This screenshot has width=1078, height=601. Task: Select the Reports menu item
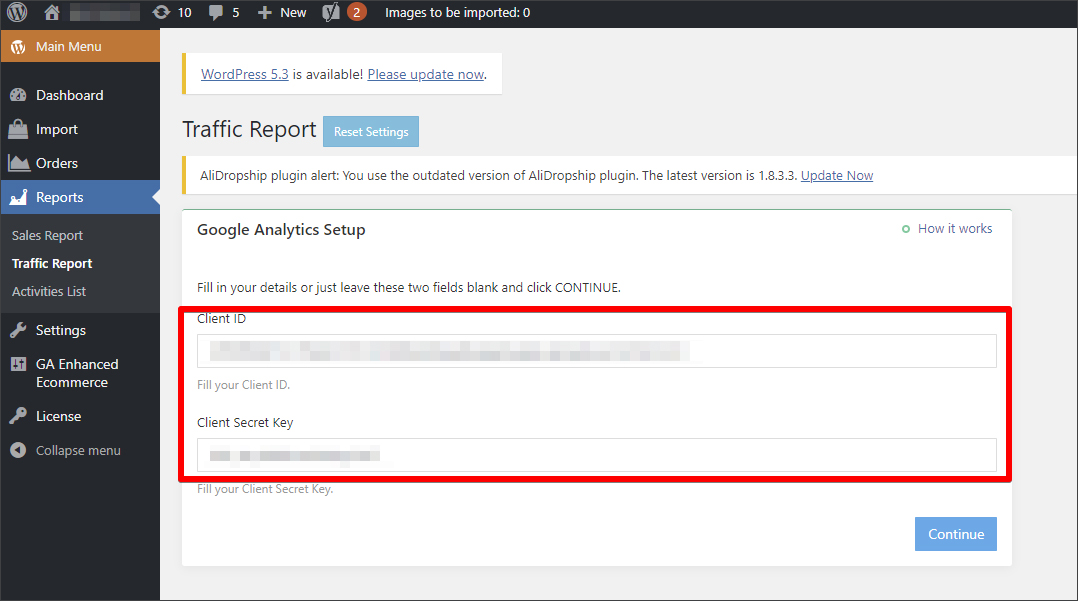(80, 197)
